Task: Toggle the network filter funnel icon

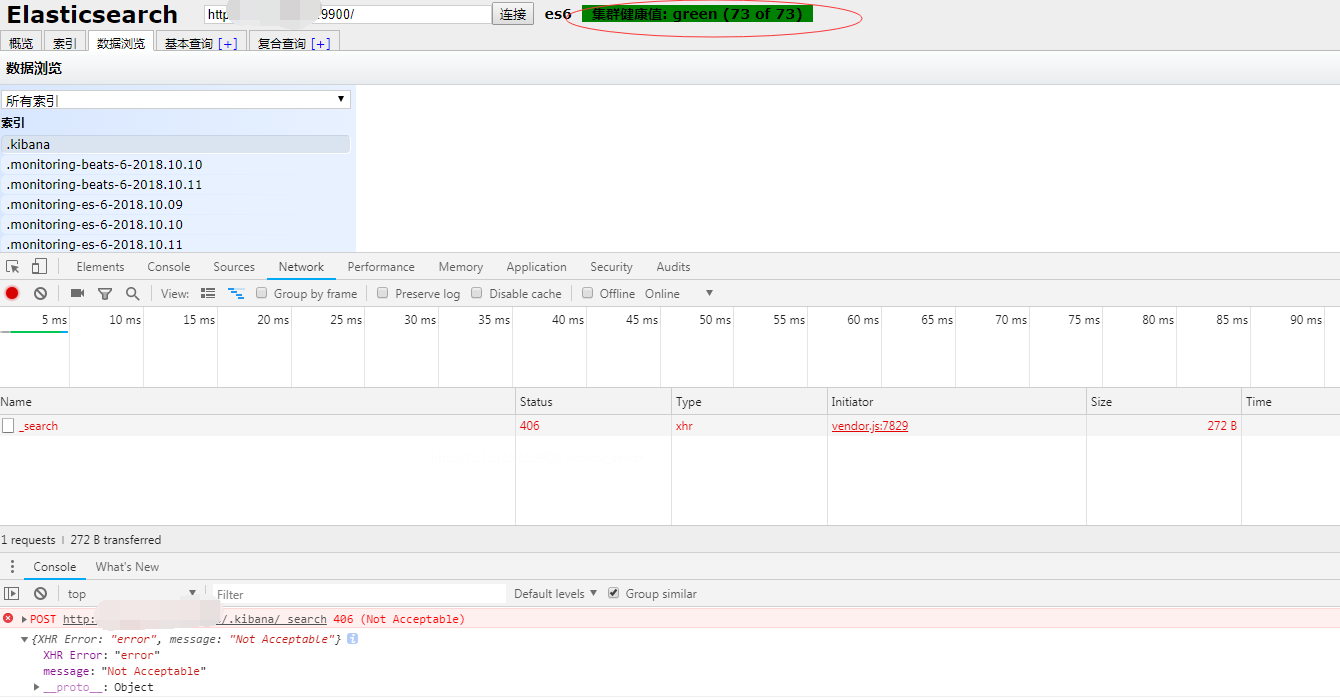Action: [105, 294]
